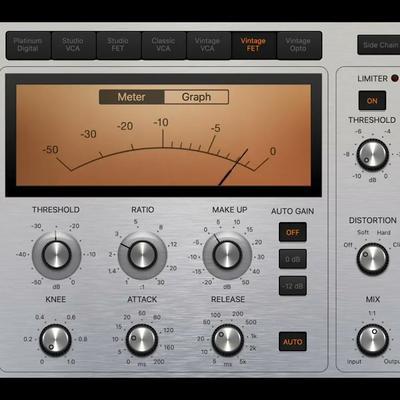Click the DISTORTION label
Image resolution: width=400 pixels, height=400 pixels.
373,220
